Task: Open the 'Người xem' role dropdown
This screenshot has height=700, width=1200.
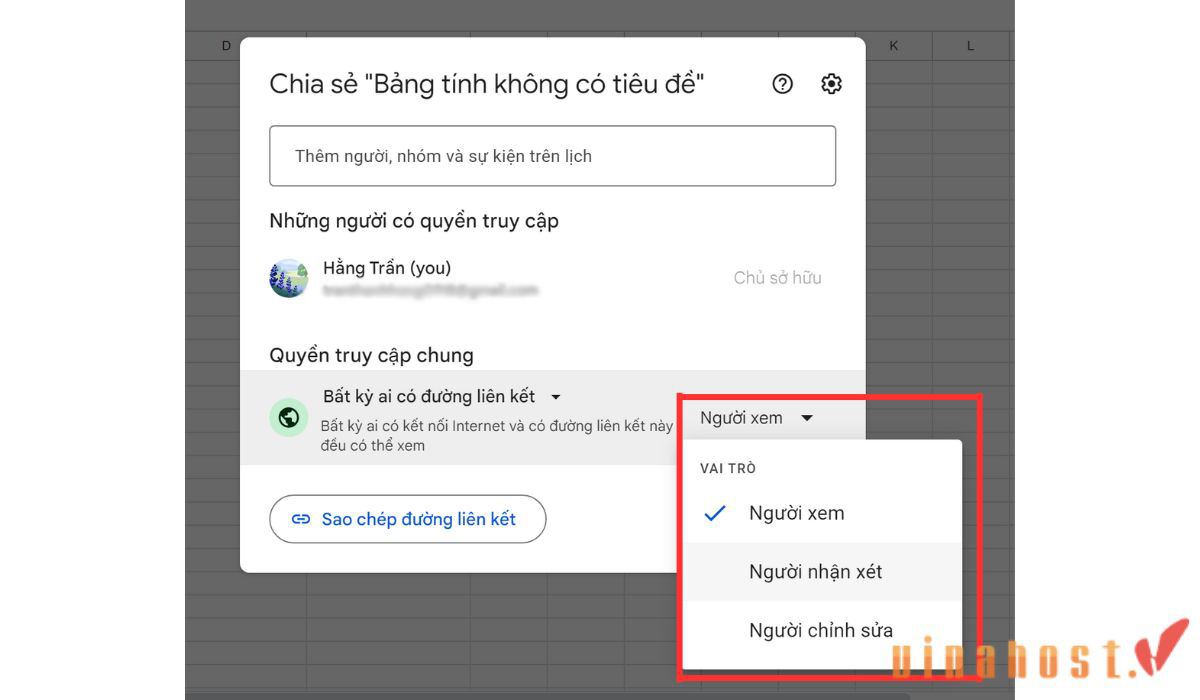Action: coord(757,418)
